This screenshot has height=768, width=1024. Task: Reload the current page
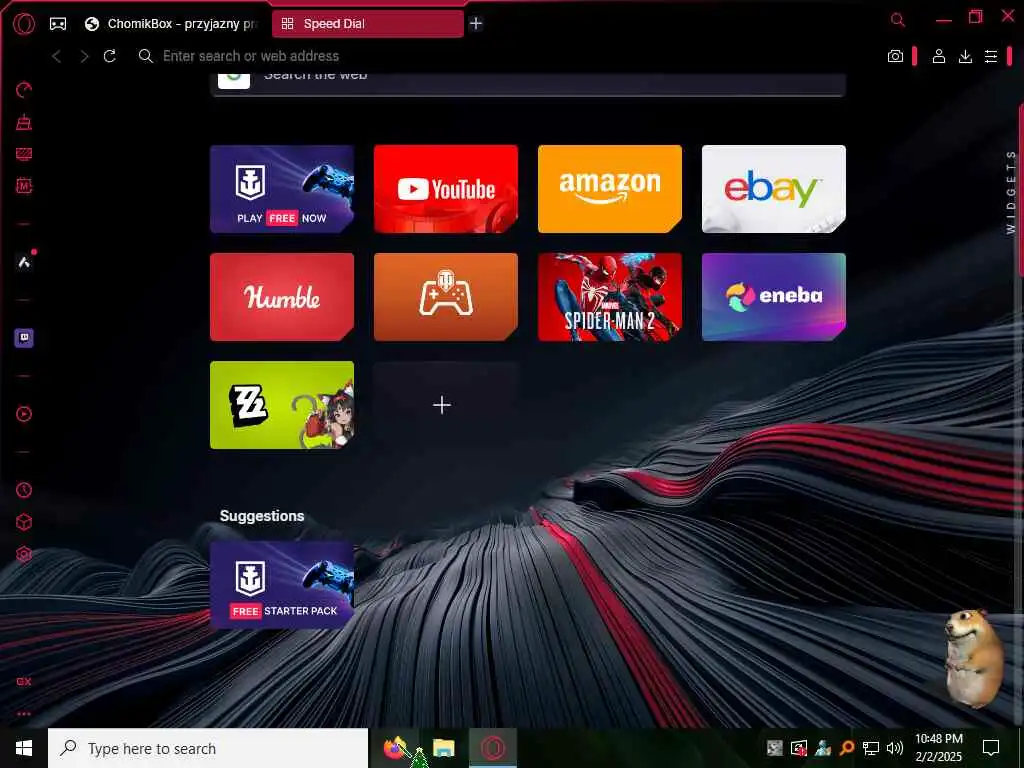(x=110, y=56)
